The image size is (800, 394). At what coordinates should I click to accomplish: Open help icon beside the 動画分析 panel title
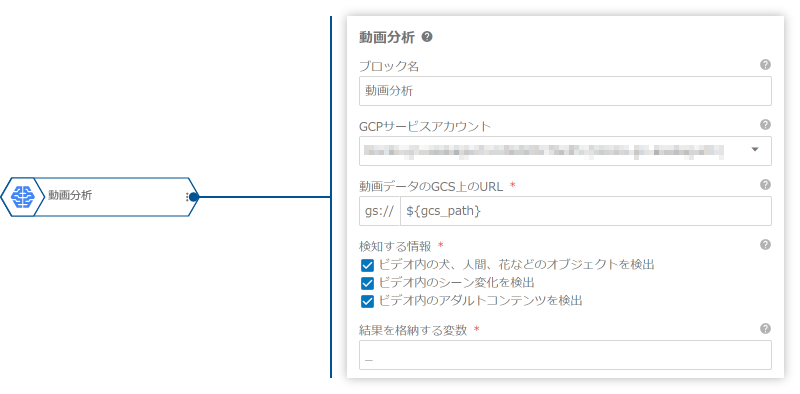pos(428,37)
